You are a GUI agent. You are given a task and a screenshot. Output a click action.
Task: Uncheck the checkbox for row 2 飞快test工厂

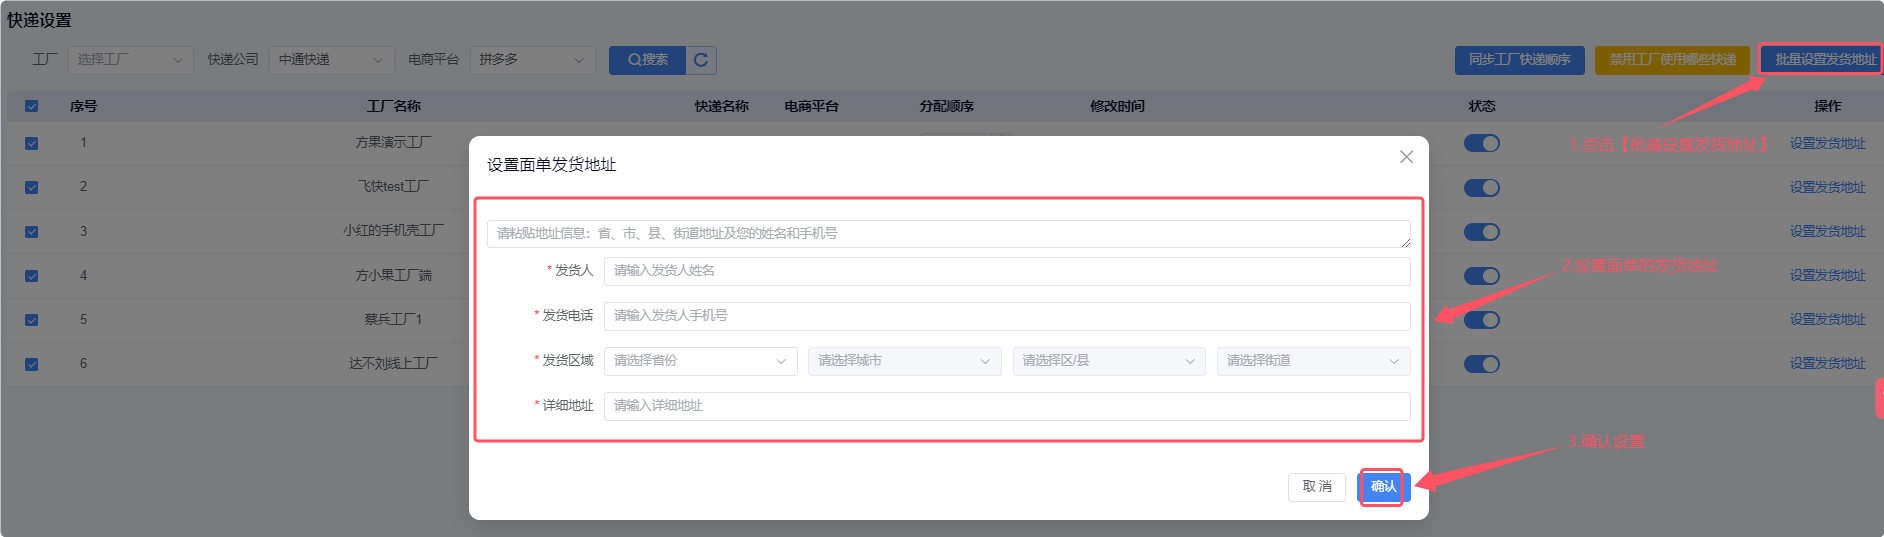[31, 187]
